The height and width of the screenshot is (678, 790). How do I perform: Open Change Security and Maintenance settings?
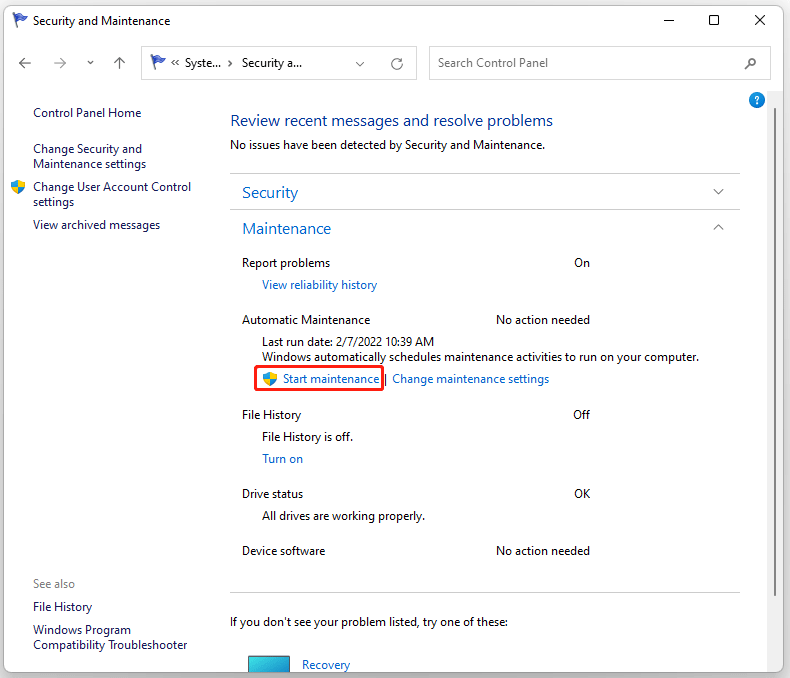(90, 156)
